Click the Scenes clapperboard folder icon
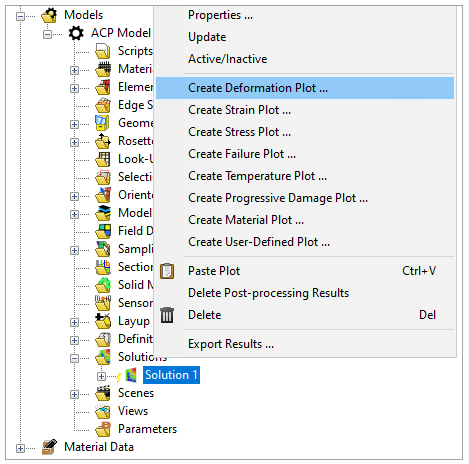This screenshot has width=469, height=464. point(103,393)
